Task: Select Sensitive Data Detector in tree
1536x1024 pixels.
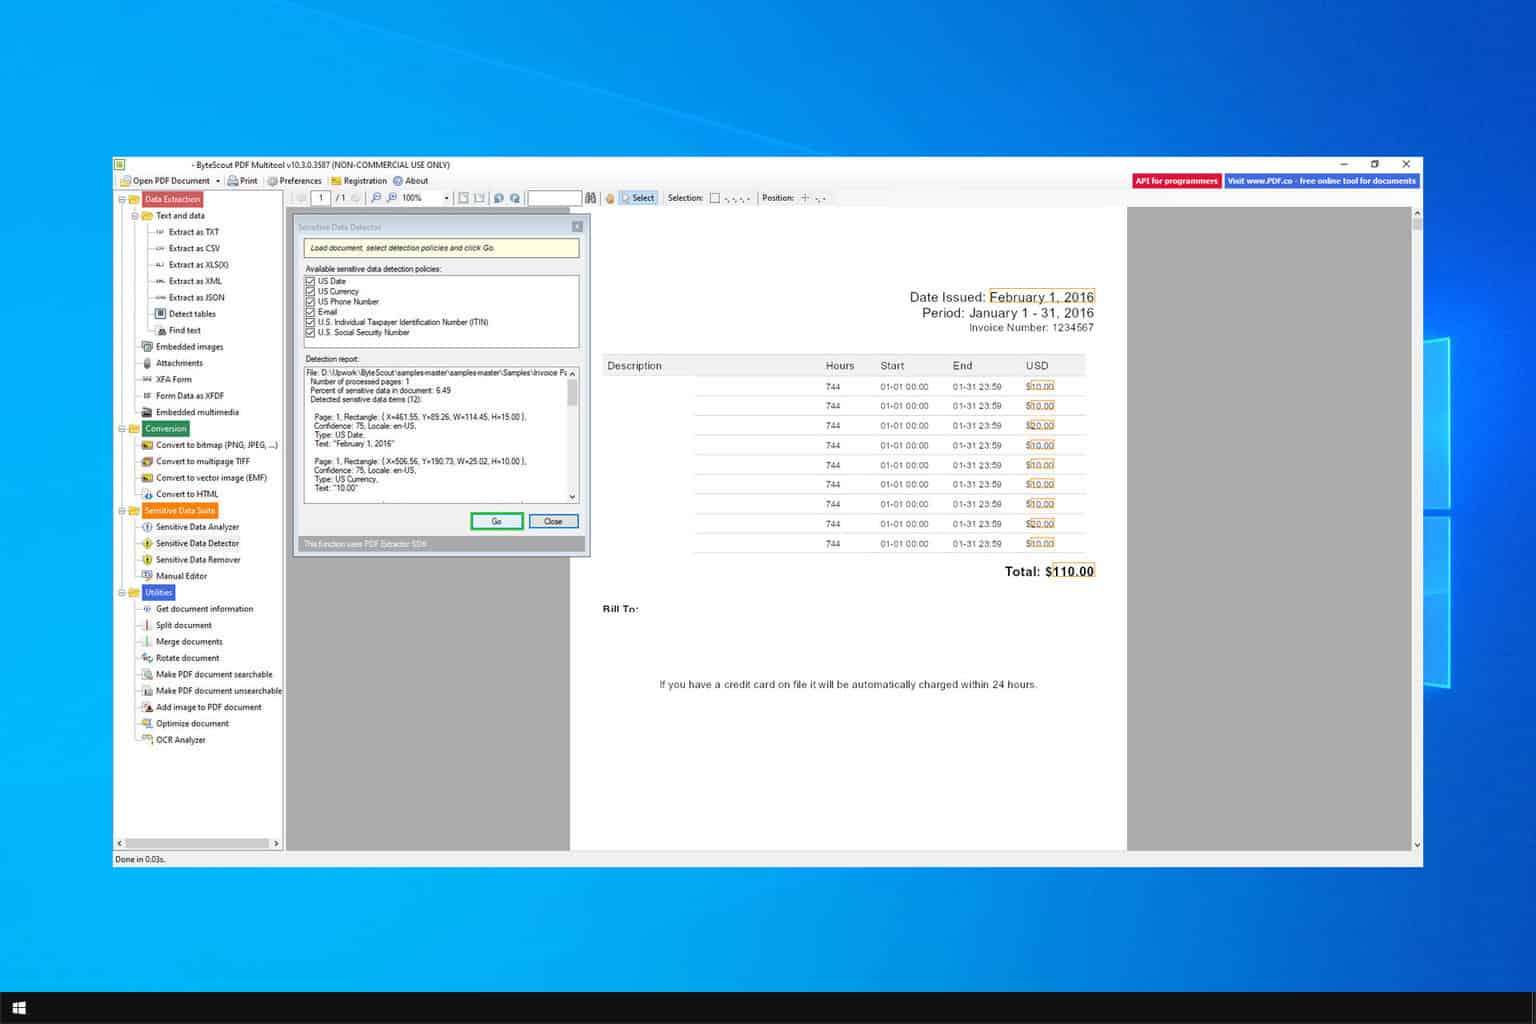Action: (x=197, y=544)
